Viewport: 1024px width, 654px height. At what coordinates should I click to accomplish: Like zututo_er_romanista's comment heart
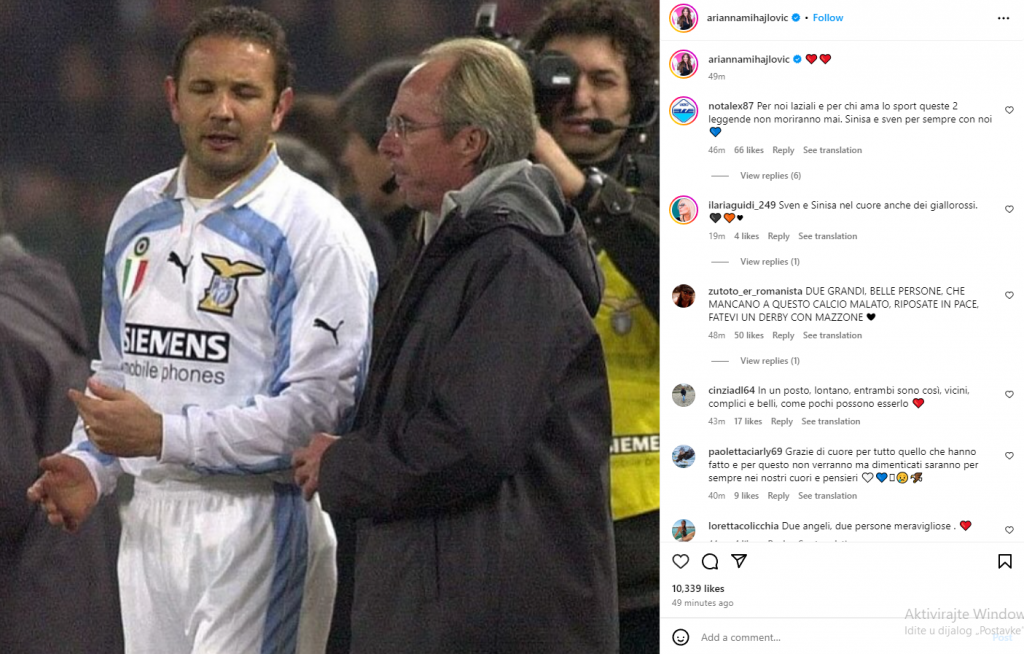1009,295
